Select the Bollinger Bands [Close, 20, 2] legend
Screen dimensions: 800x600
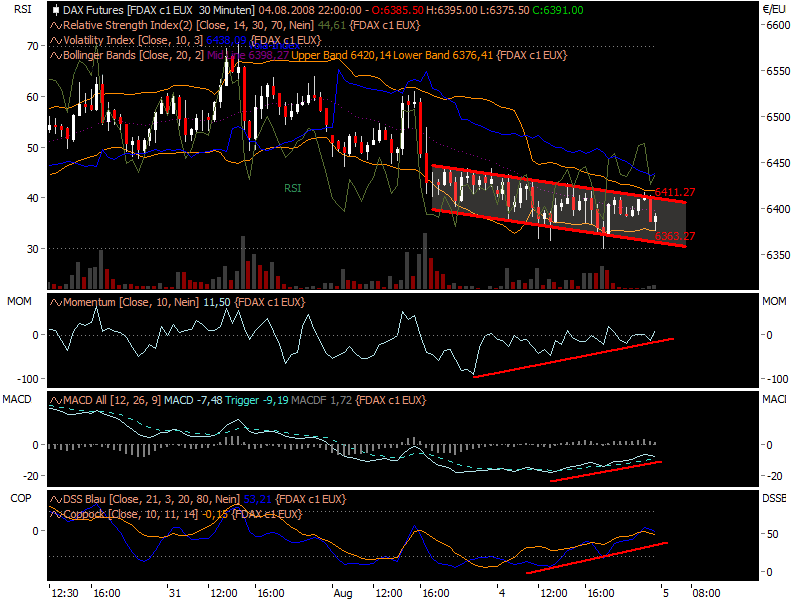pyautogui.click(x=133, y=55)
